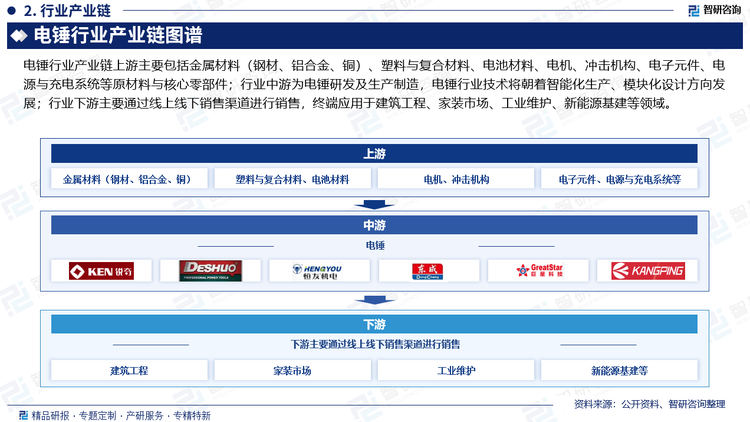Click the 上游 header bar

point(374,154)
